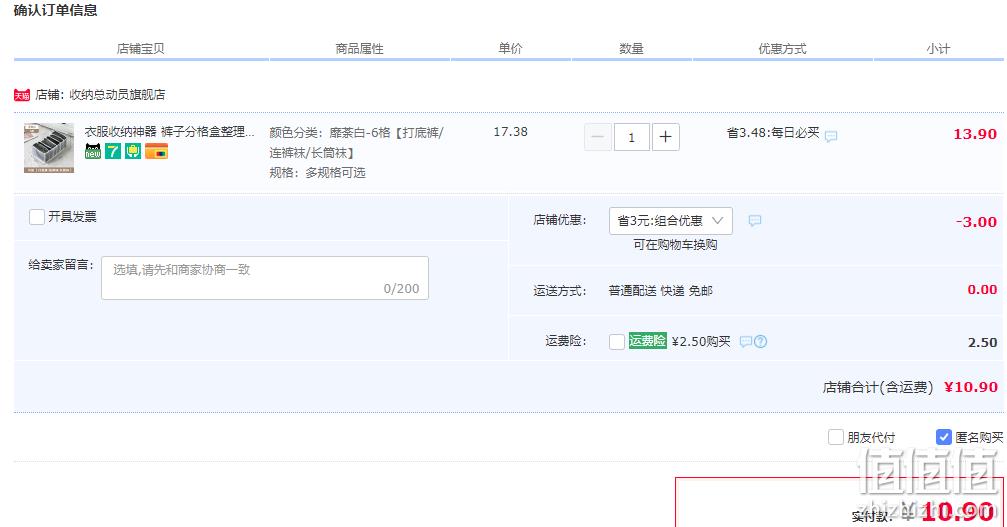Image resolution: width=1007 pixels, height=527 pixels.
Task: Click the 省3.48:每日必买 discount text
Action: pyautogui.click(x=773, y=133)
